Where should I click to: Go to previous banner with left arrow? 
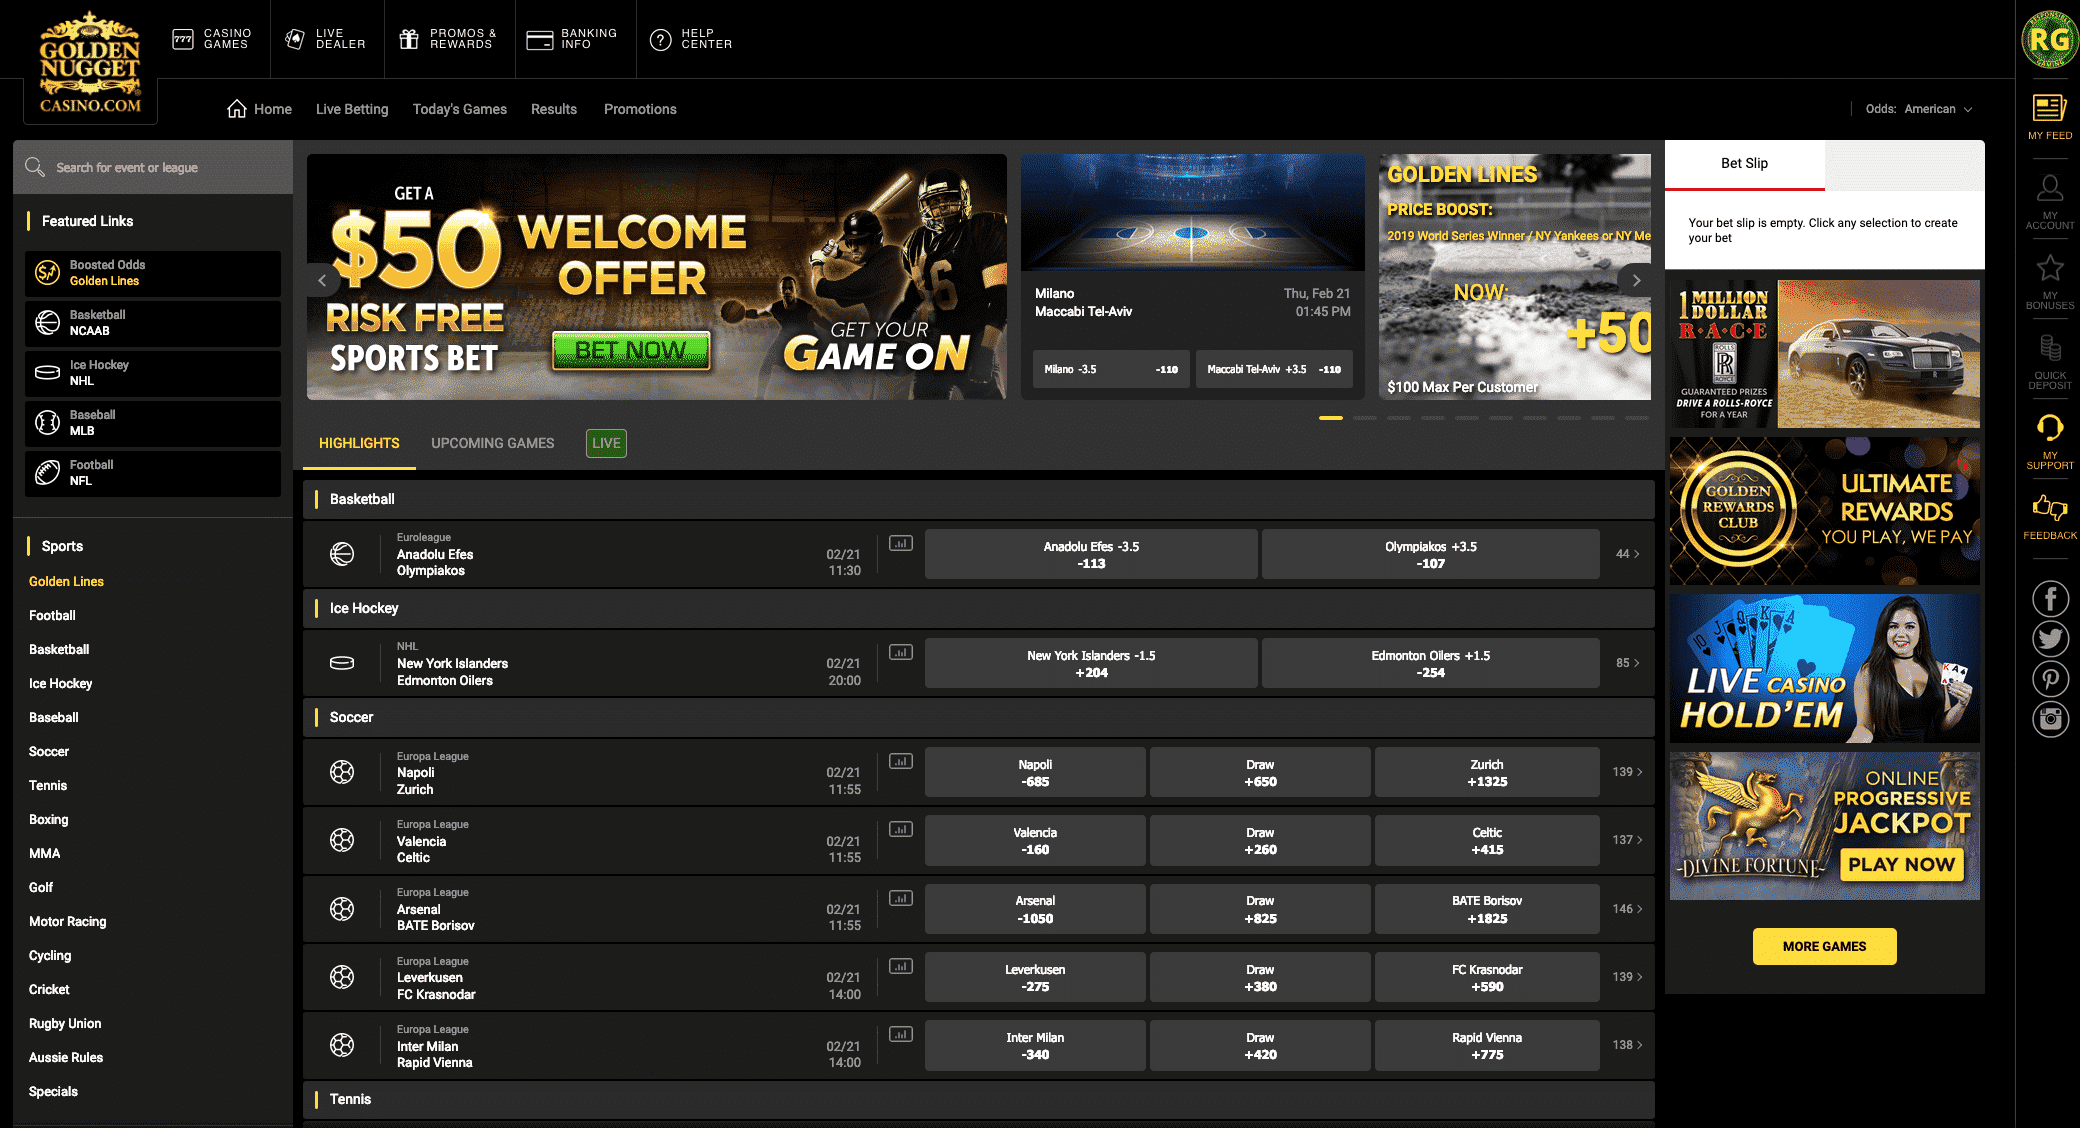pos(322,281)
